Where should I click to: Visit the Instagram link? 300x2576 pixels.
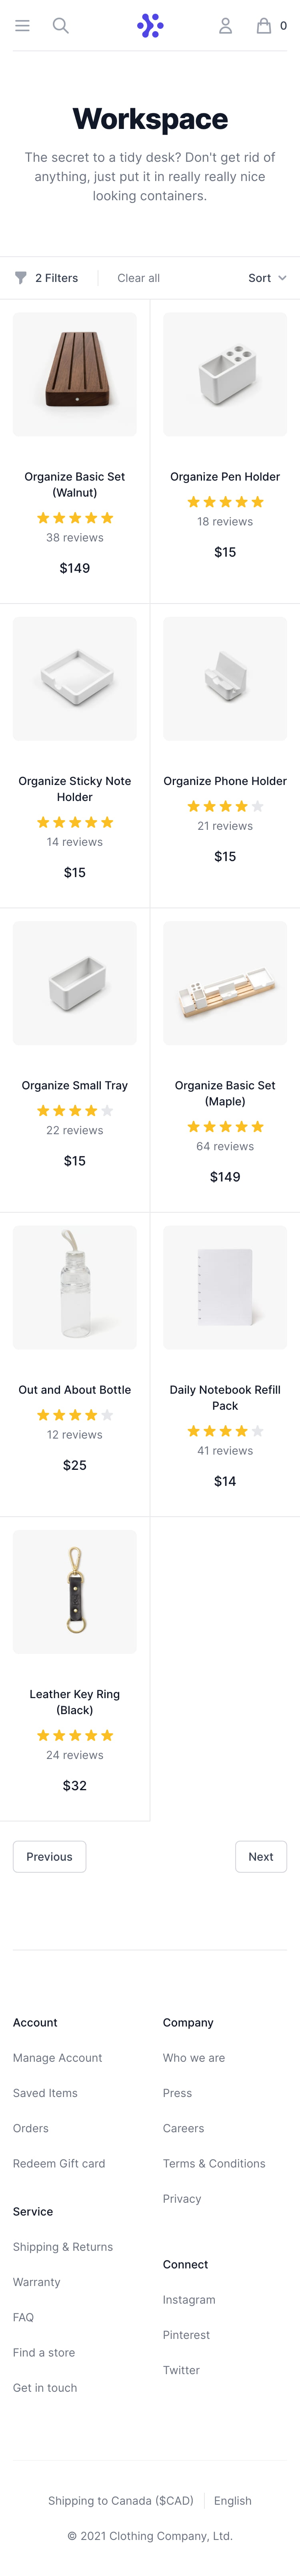pos(189,2300)
